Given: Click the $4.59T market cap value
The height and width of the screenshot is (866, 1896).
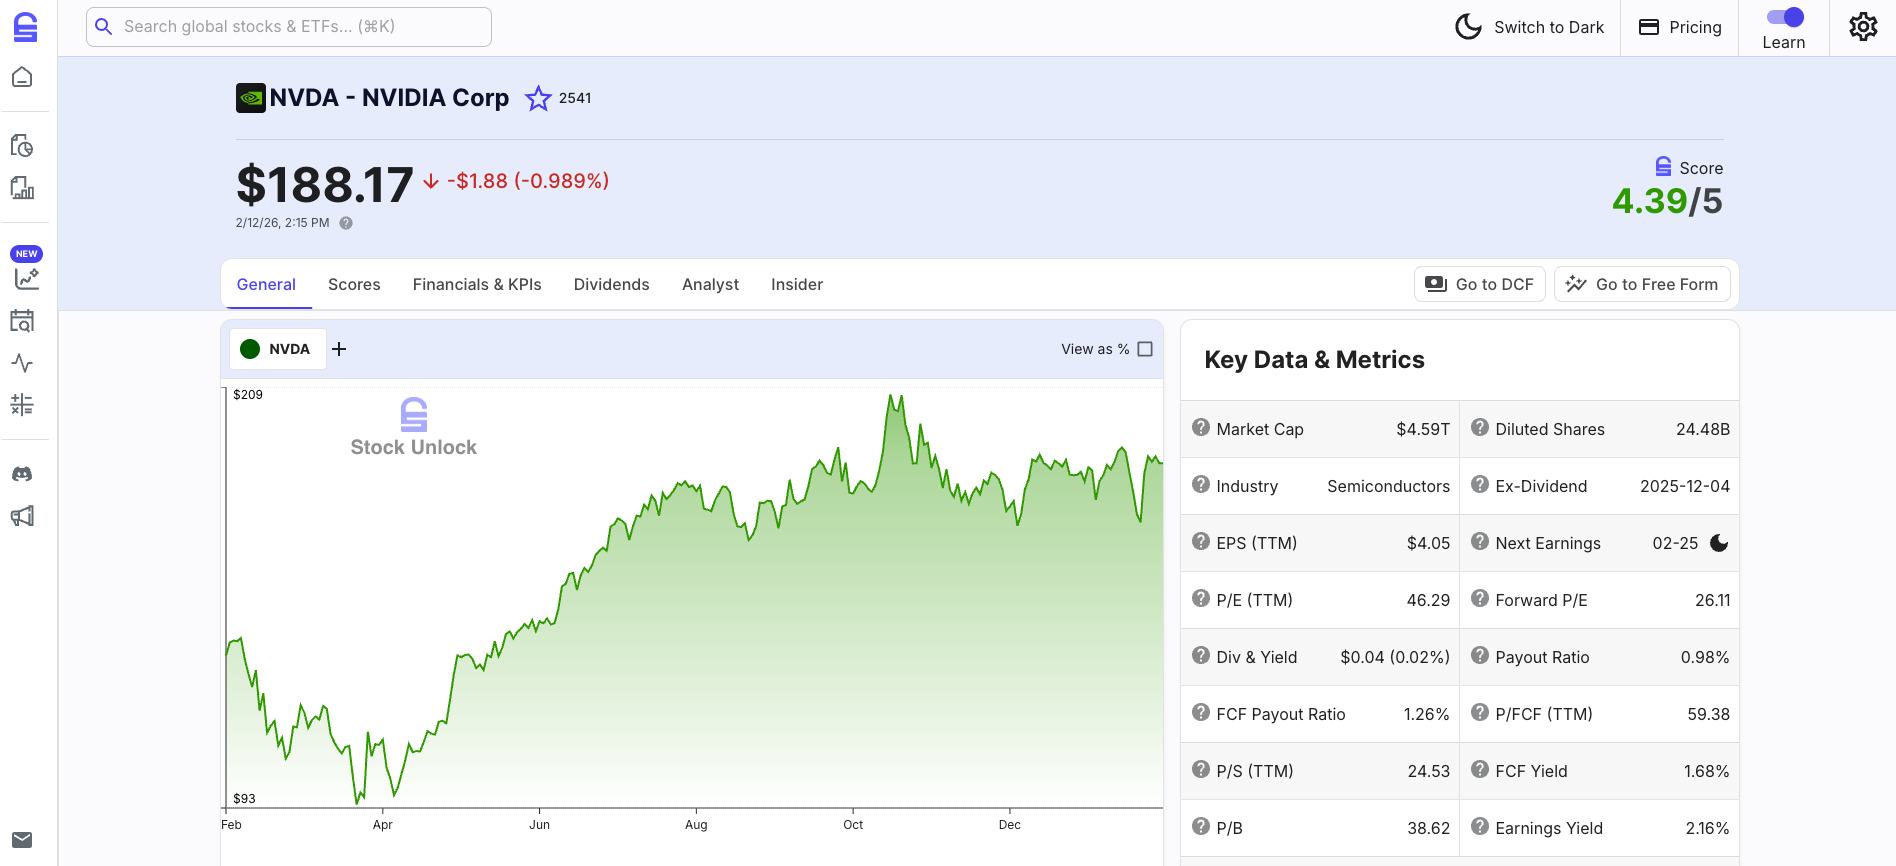Looking at the screenshot, I should [1423, 429].
